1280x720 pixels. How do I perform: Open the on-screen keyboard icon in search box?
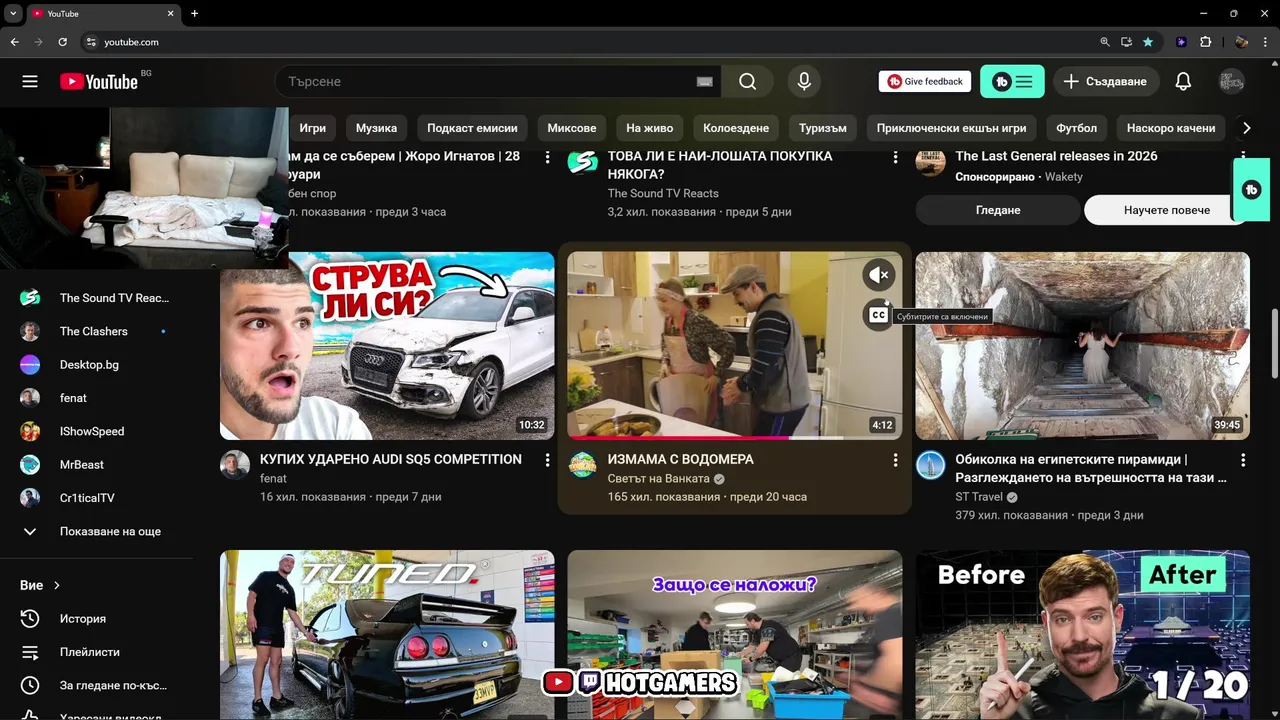[705, 81]
